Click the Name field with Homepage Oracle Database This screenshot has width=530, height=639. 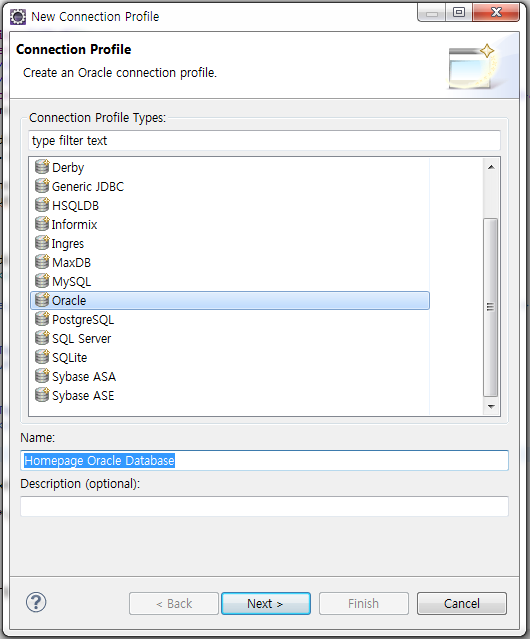click(264, 461)
